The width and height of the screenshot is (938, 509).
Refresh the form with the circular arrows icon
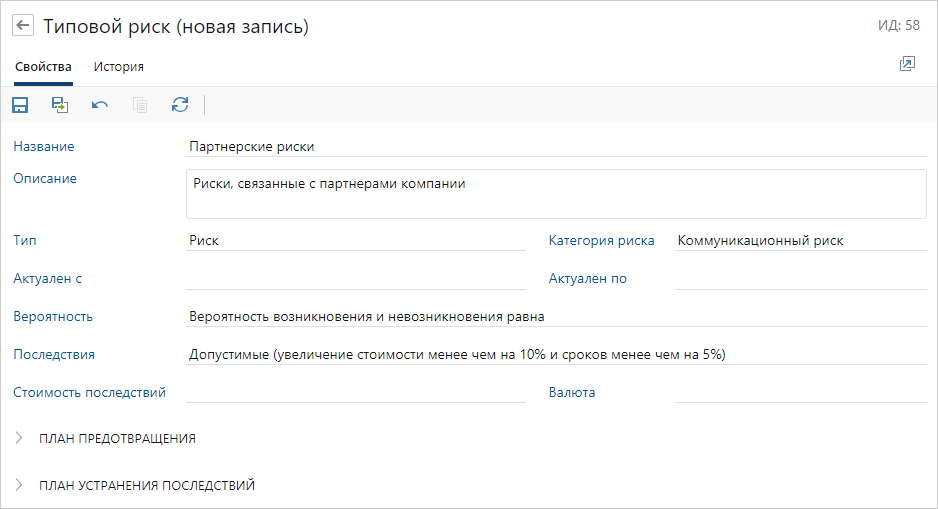(180, 105)
